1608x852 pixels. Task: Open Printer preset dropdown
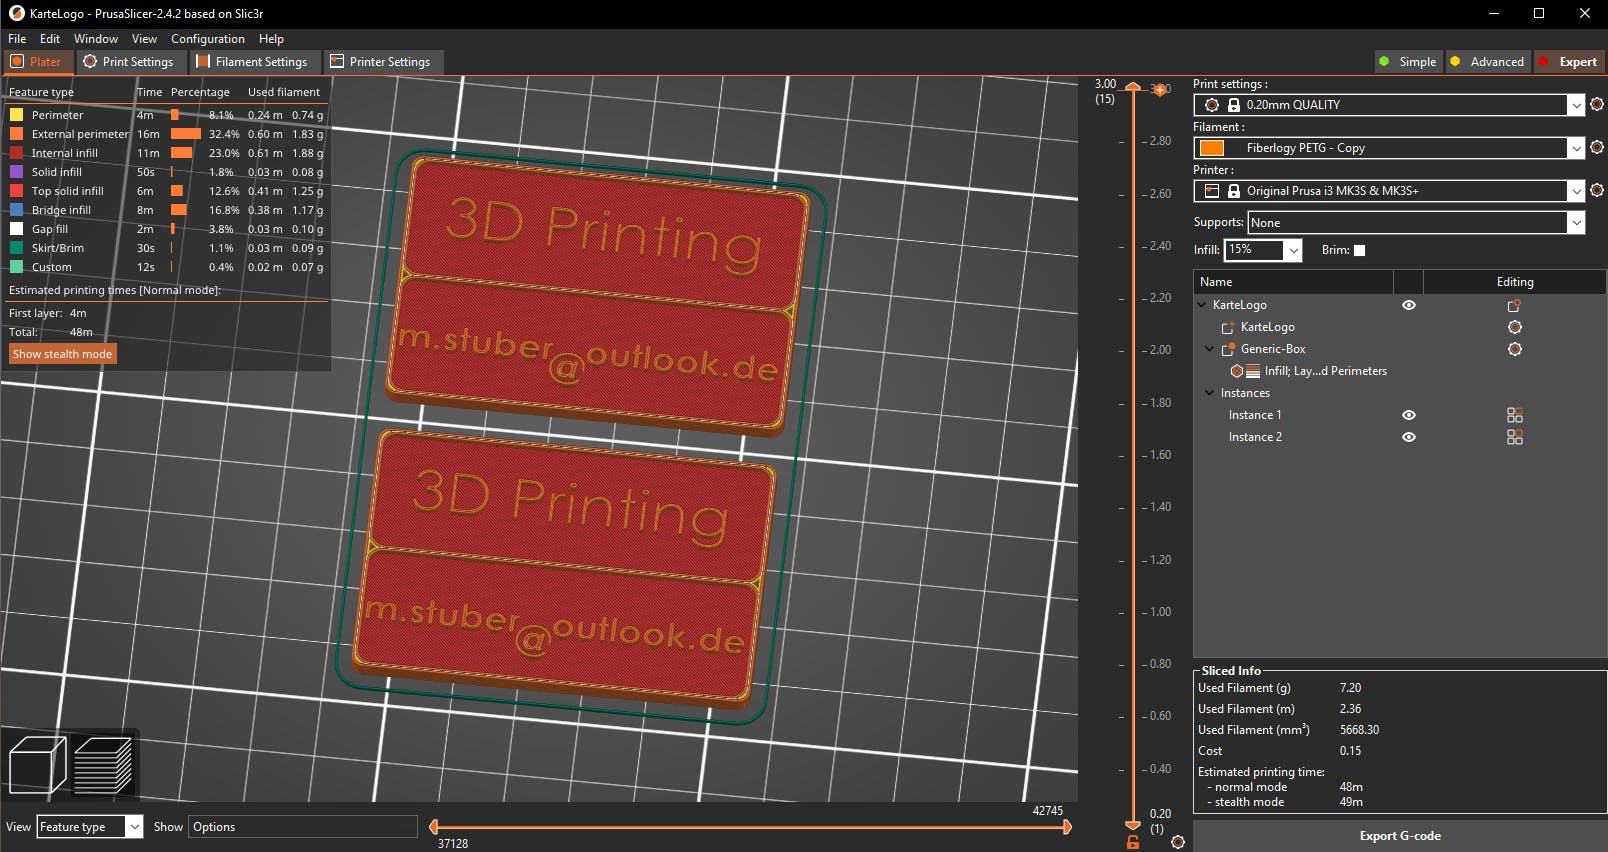1576,191
